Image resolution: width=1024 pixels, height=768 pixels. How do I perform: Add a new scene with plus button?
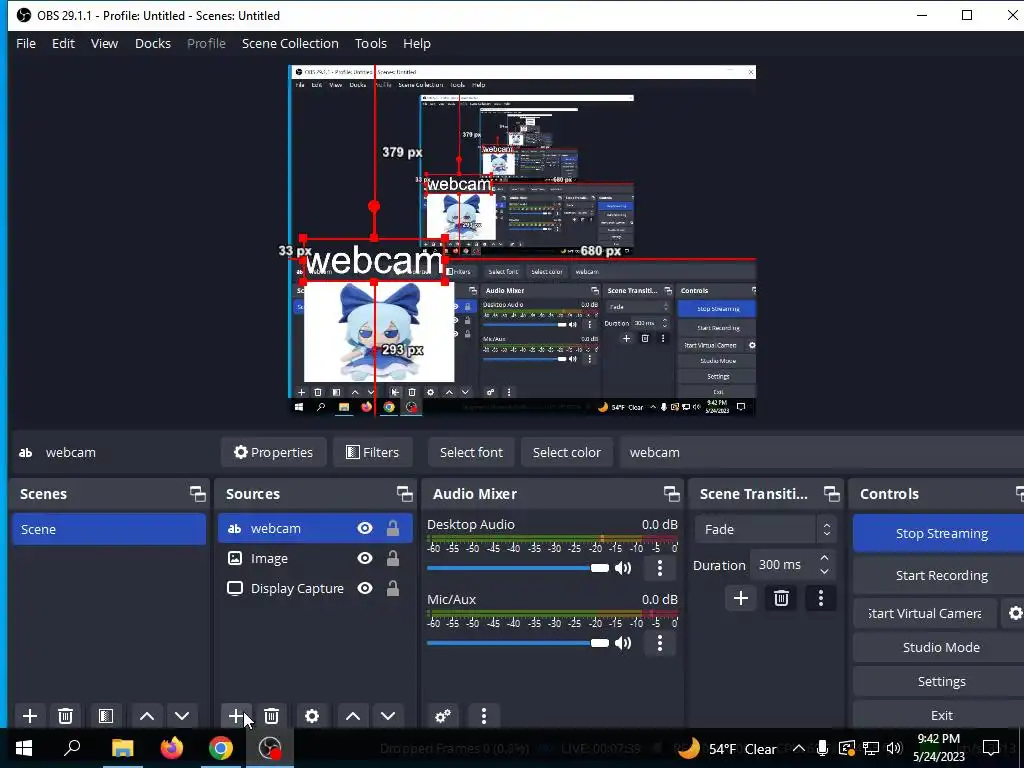point(29,716)
